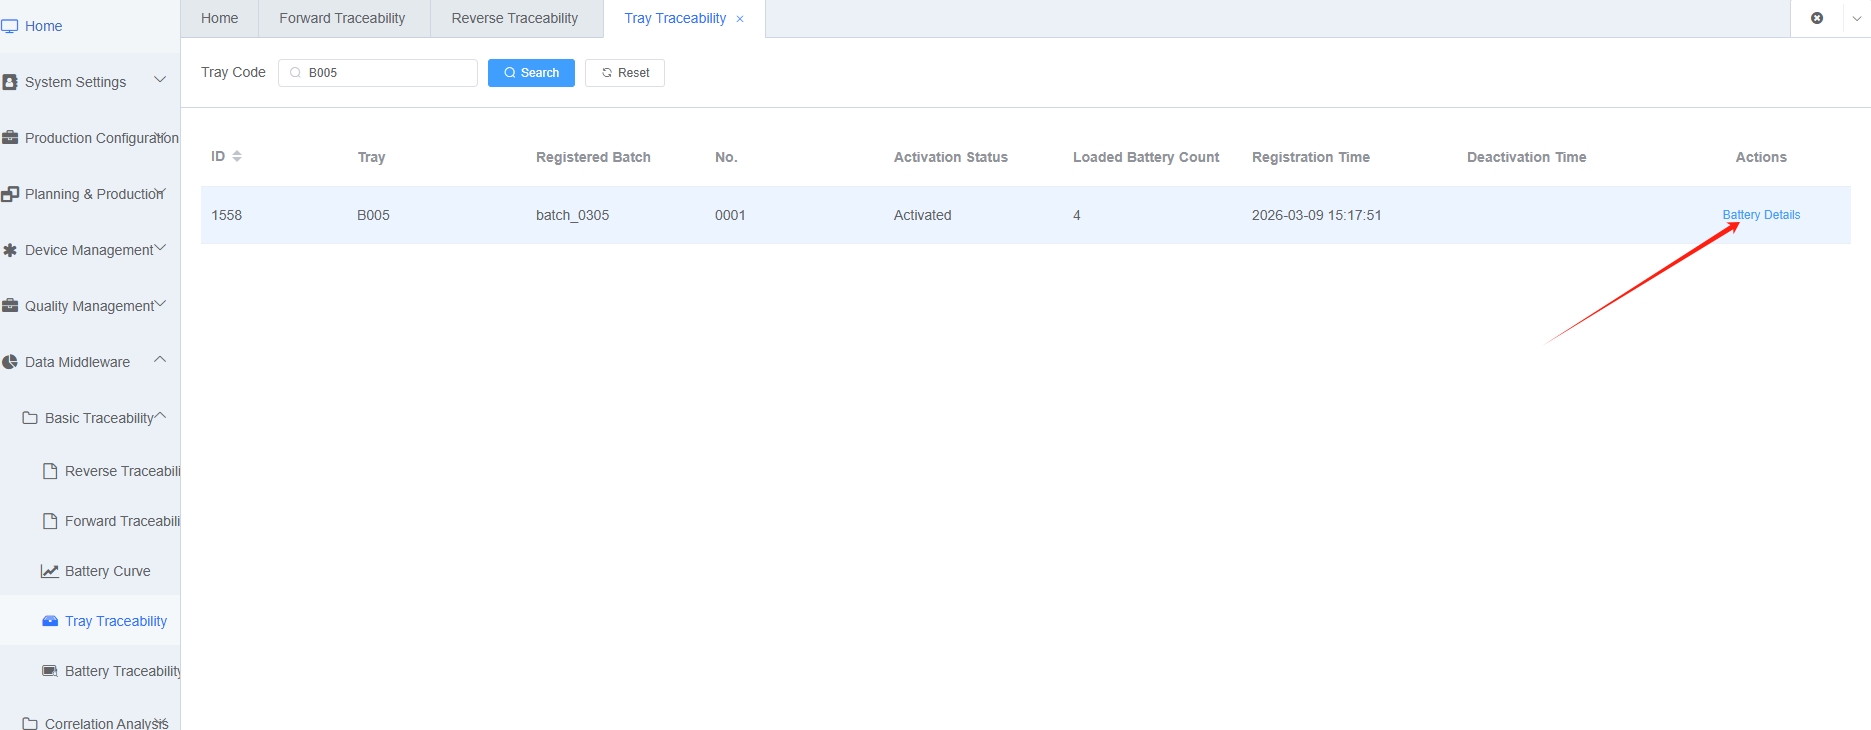Image resolution: width=1871 pixels, height=730 pixels.
Task: Click the No. column header
Action: click(x=726, y=157)
